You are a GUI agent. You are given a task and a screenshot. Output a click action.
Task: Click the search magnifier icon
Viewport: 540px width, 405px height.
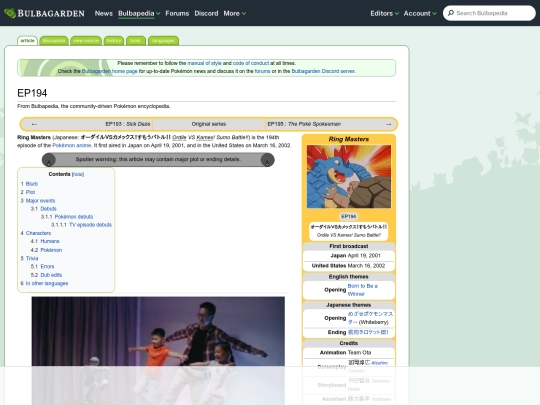(450, 13)
